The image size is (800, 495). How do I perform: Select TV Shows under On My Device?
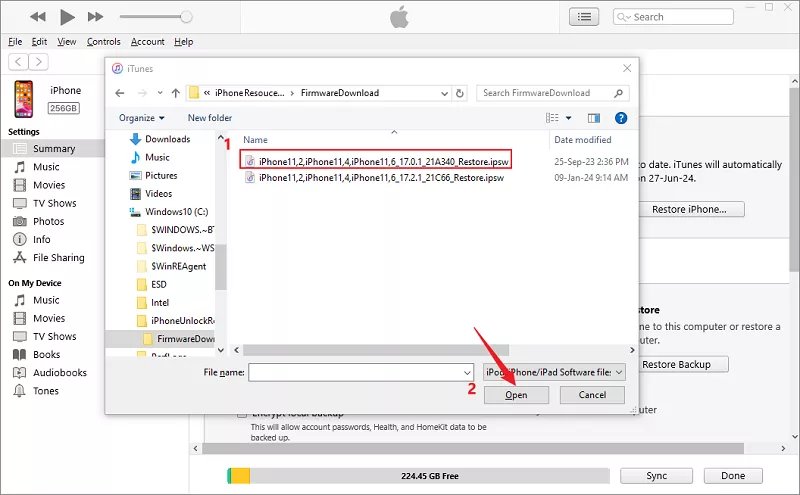55,336
